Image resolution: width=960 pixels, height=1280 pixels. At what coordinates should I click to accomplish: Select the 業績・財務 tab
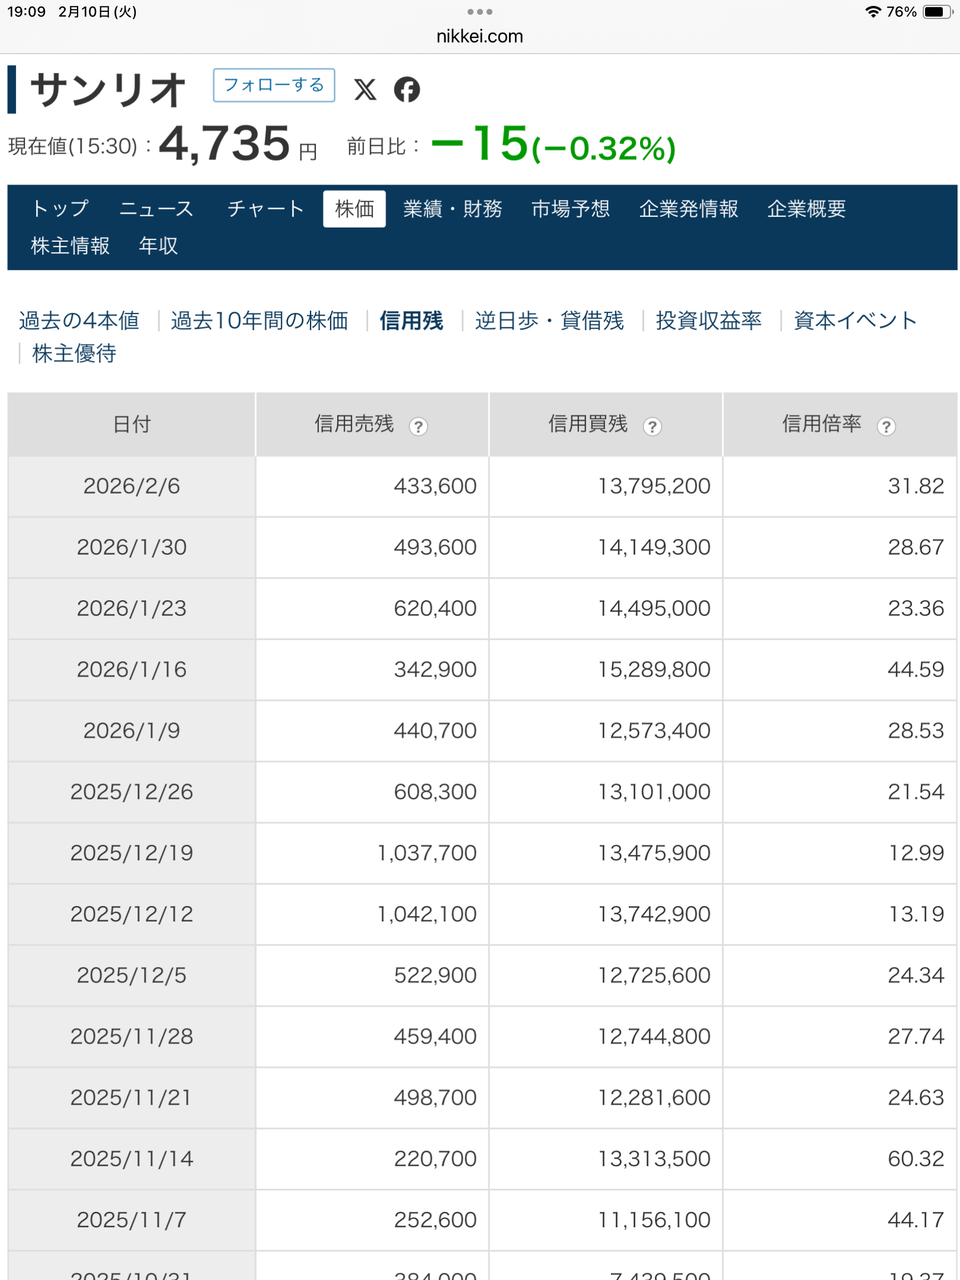pos(453,209)
